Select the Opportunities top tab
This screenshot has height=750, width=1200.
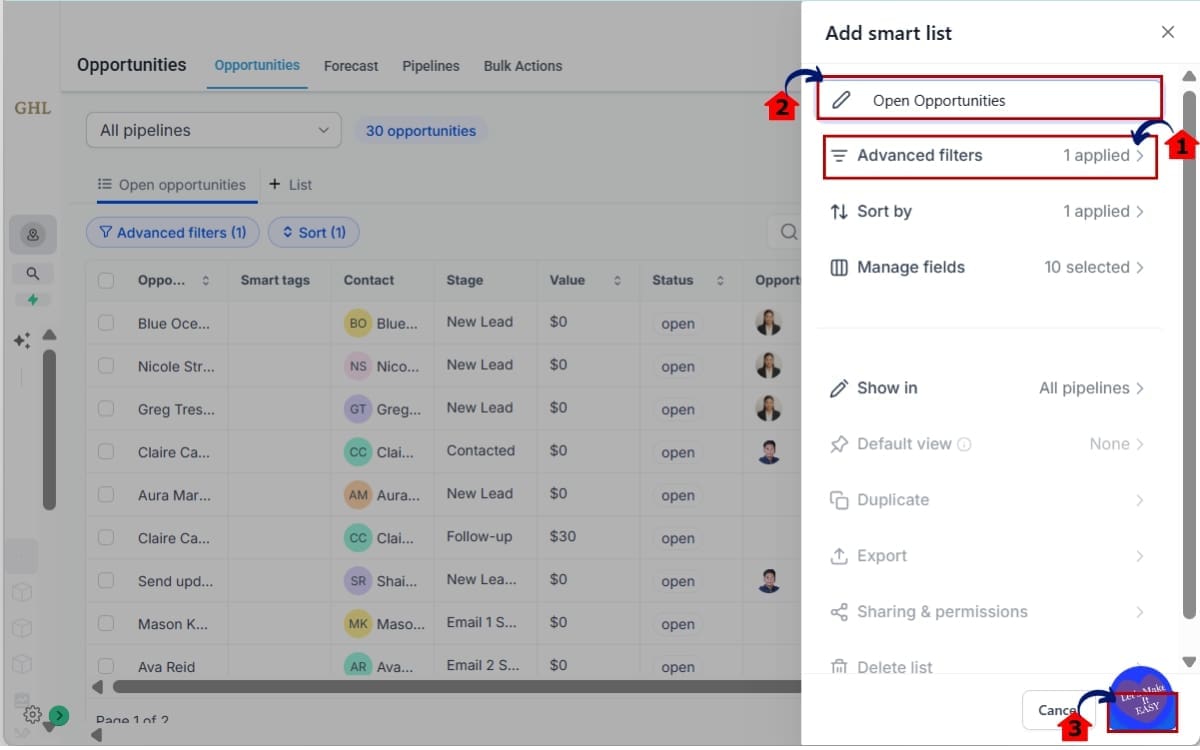pos(257,66)
